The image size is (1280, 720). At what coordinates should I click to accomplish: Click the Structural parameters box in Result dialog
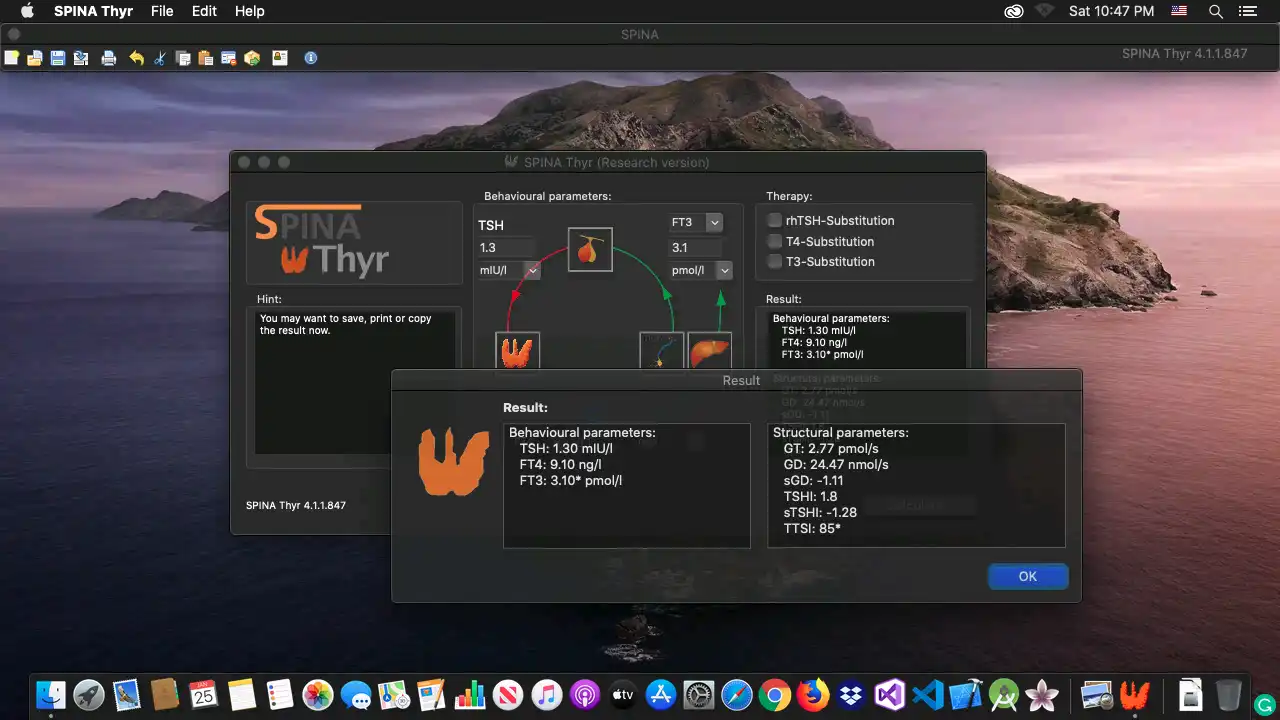[916, 485]
